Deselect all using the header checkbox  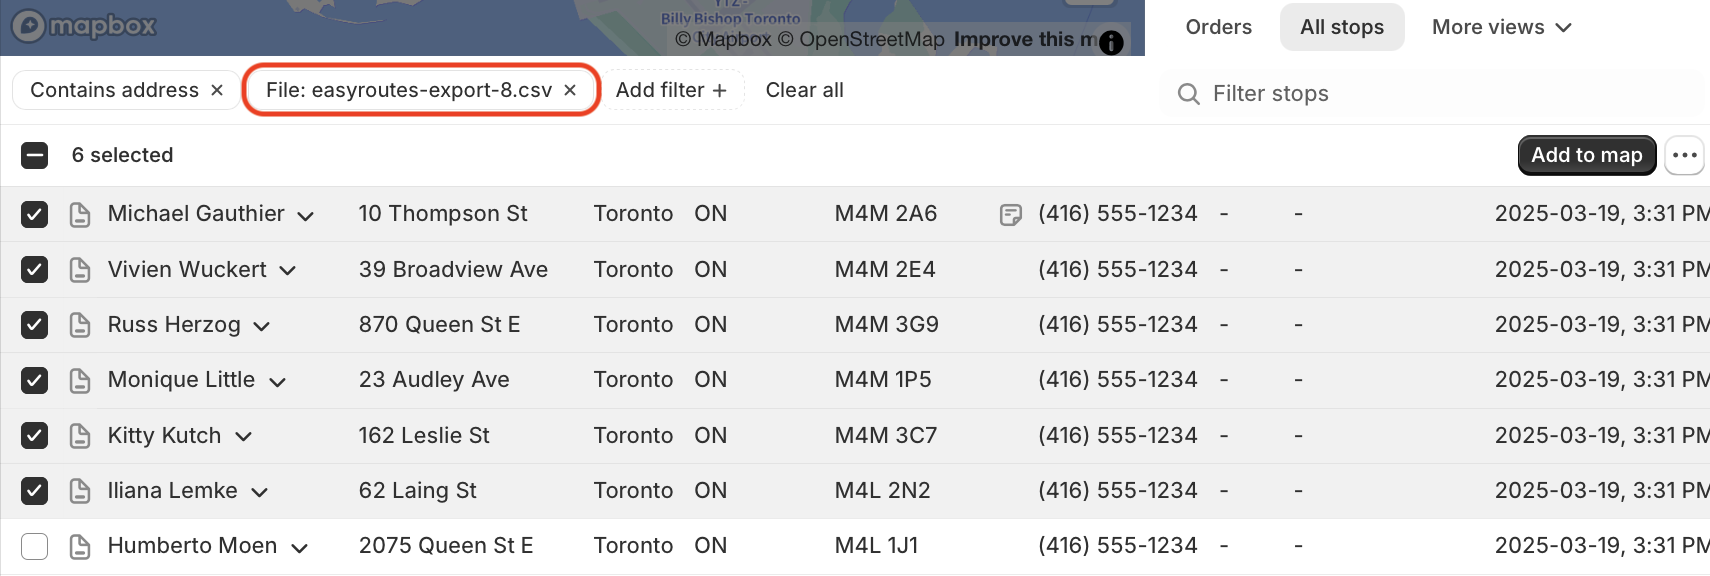click(x=35, y=155)
